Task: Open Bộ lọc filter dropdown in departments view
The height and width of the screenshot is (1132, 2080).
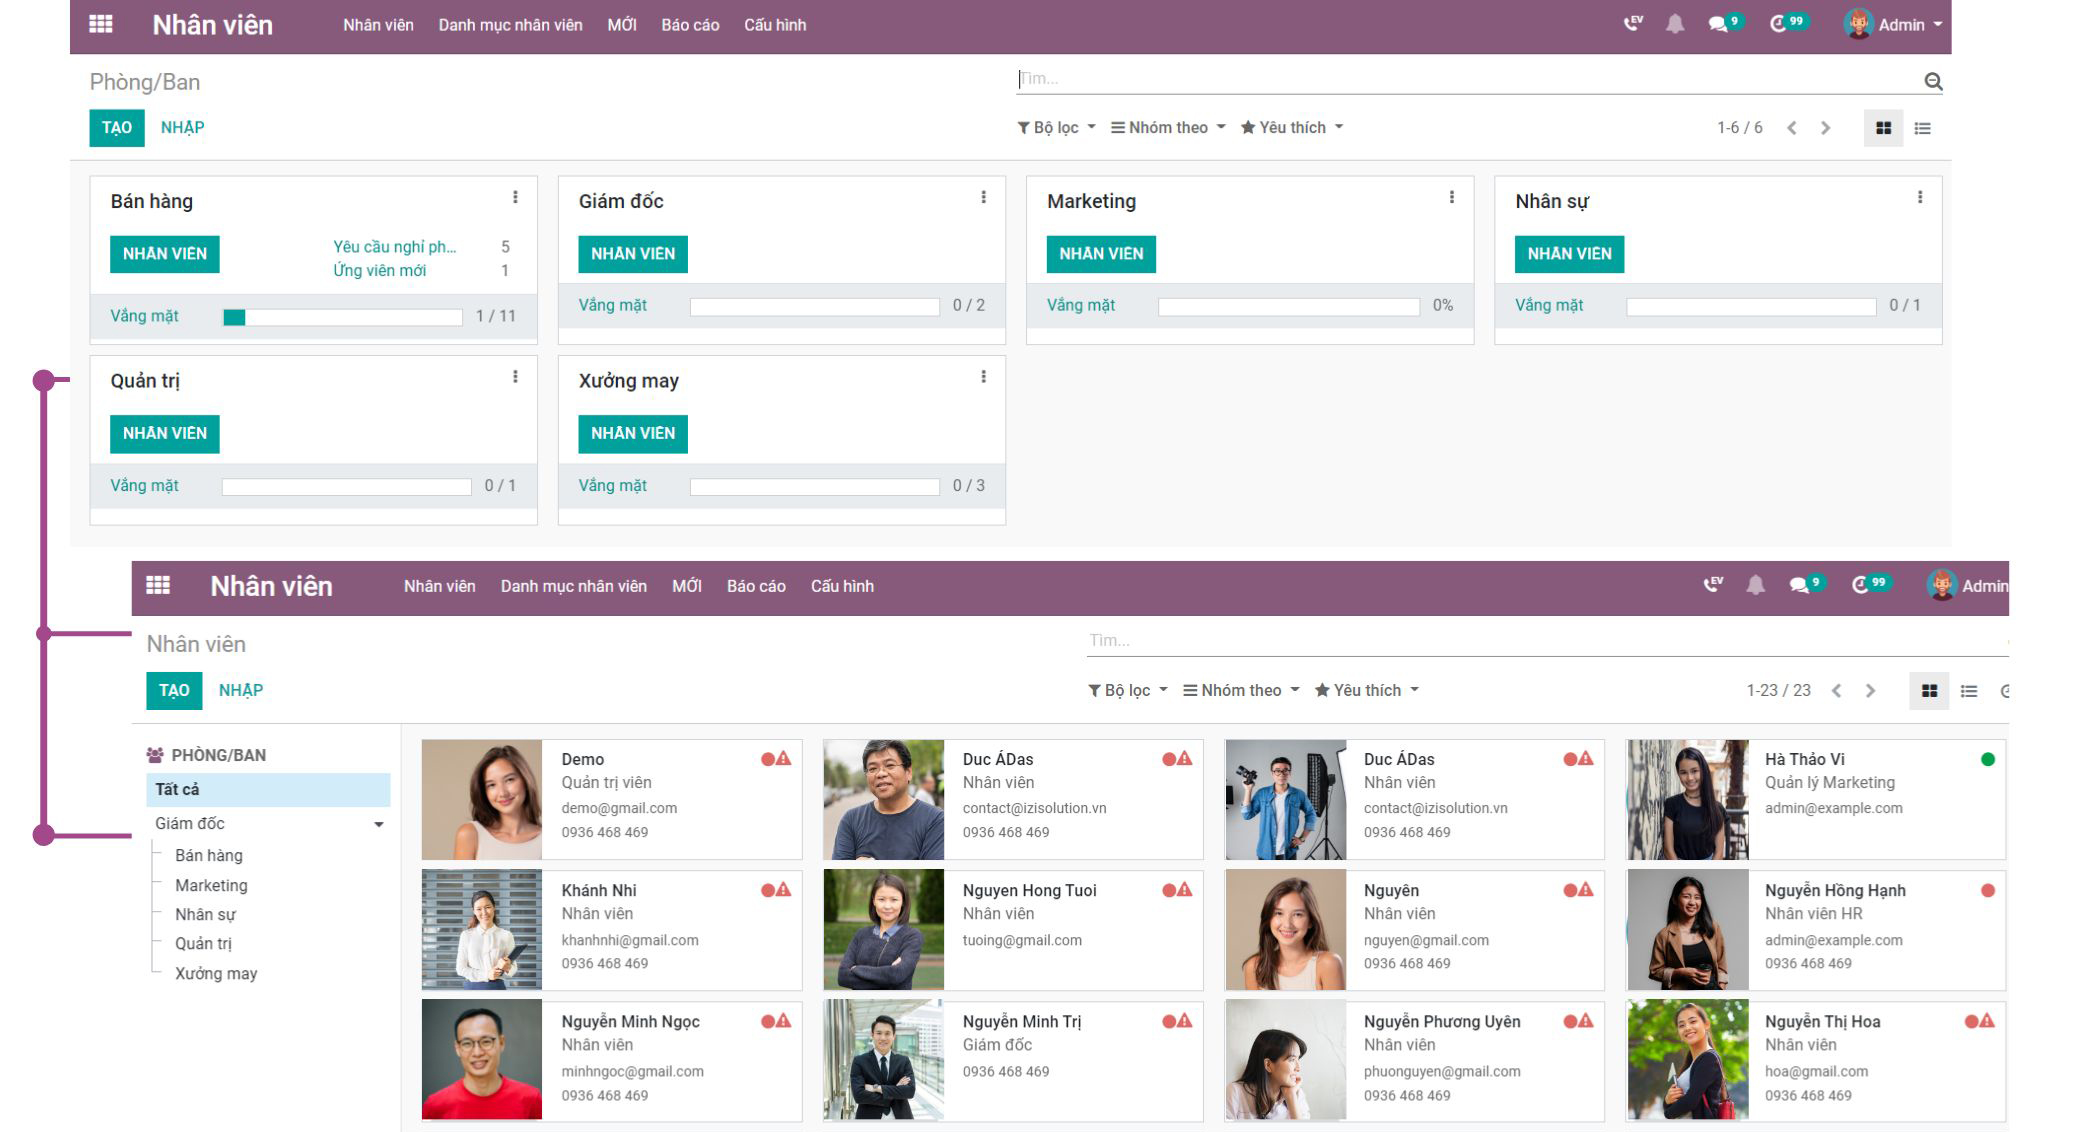Action: pyautogui.click(x=1056, y=128)
